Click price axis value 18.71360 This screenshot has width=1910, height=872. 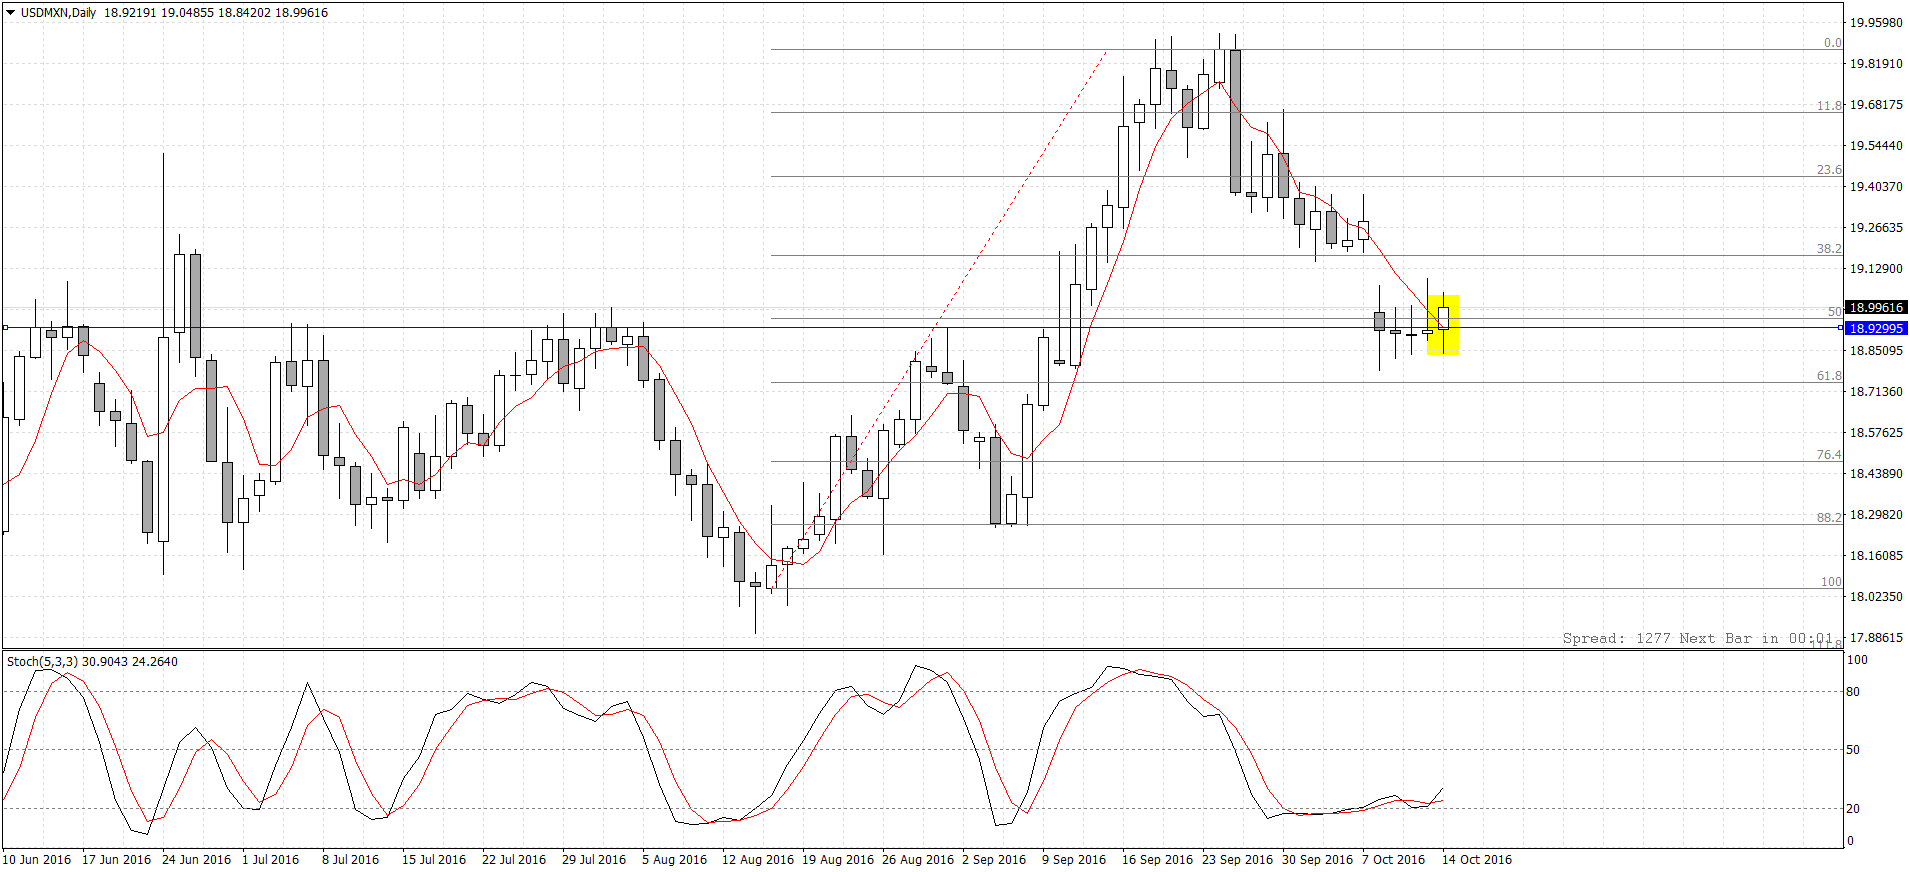[1876, 391]
